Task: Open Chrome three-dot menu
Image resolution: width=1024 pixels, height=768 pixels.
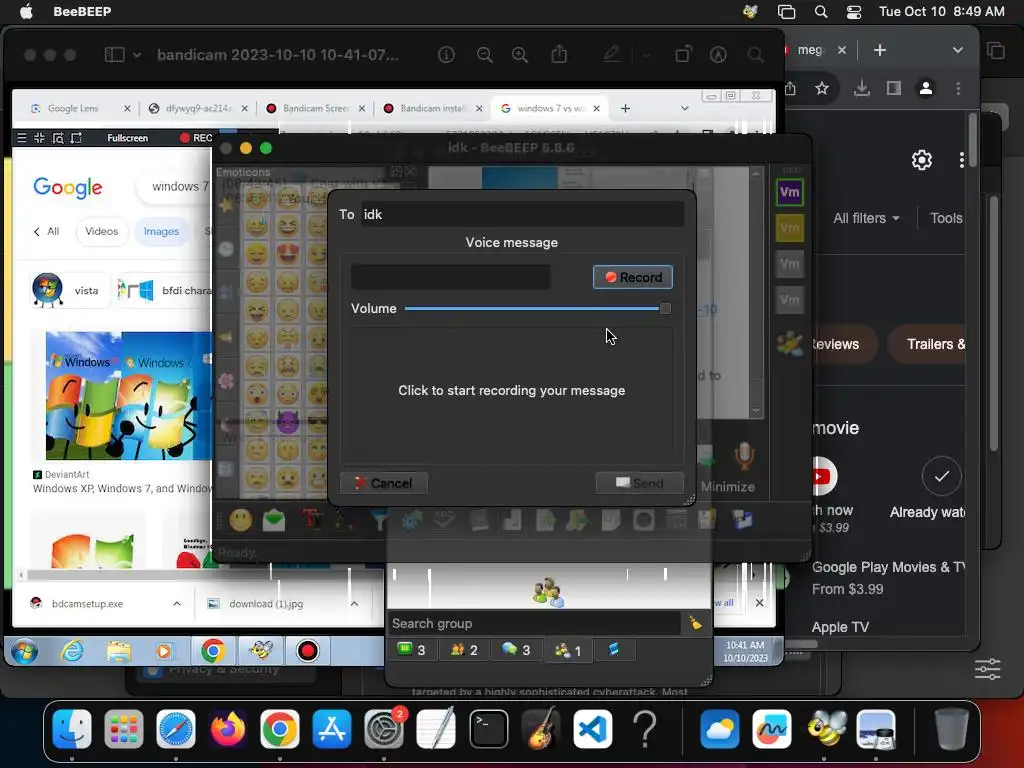Action: point(958,88)
